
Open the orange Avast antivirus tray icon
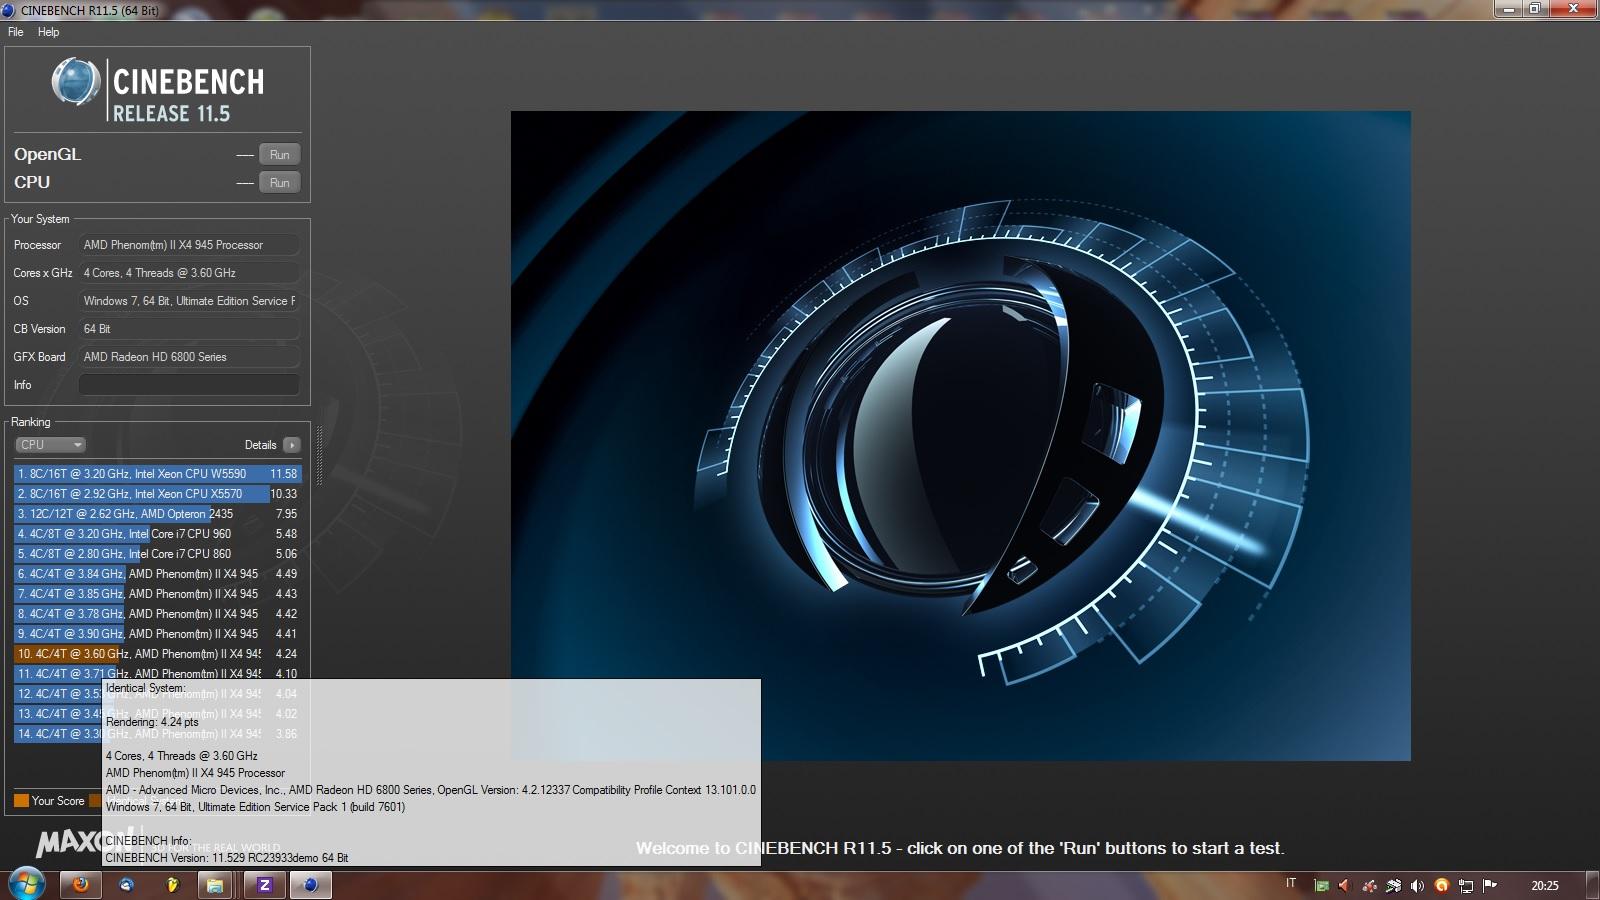[x=1441, y=885]
